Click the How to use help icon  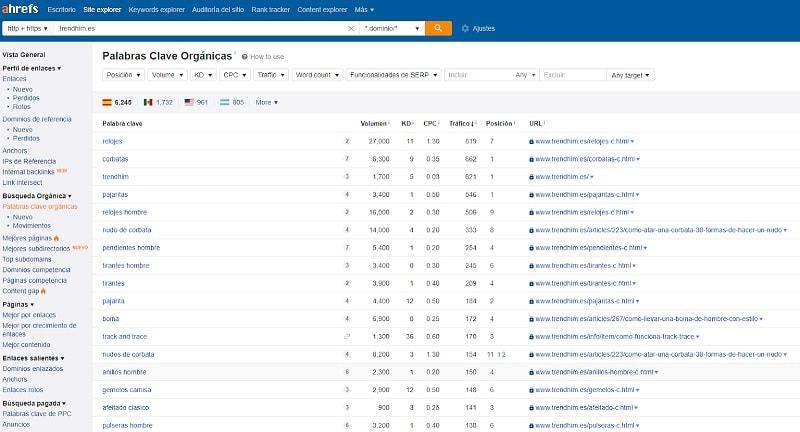click(x=245, y=57)
